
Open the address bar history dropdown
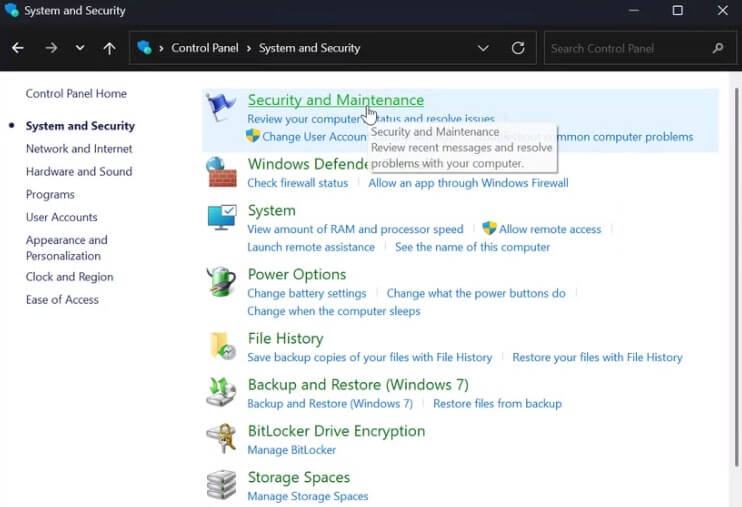[x=484, y=48]
